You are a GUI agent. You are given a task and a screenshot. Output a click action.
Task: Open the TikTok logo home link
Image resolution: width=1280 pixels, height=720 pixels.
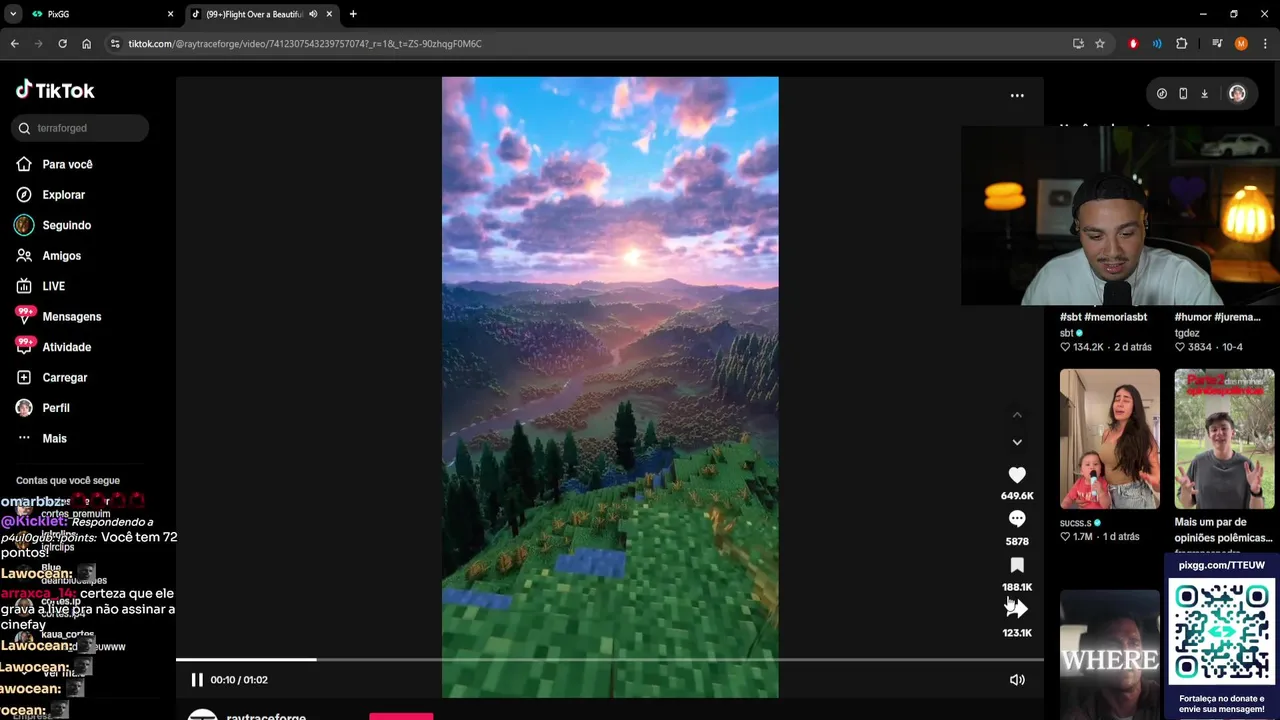55,90
